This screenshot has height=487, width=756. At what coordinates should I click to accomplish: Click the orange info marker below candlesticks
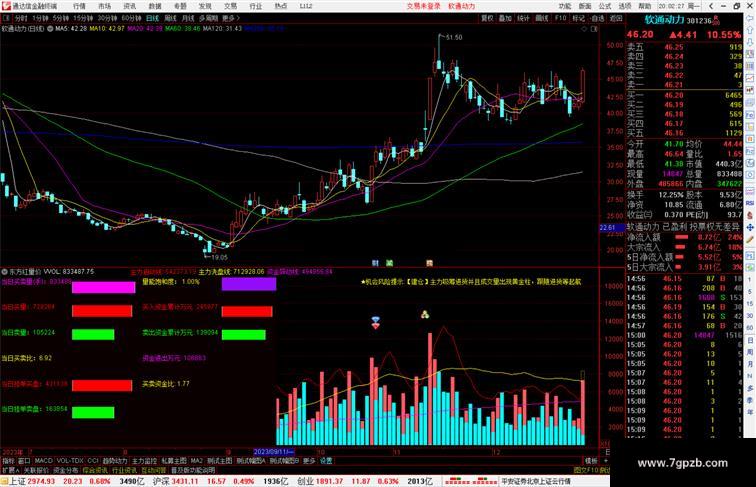pos(429,263)
